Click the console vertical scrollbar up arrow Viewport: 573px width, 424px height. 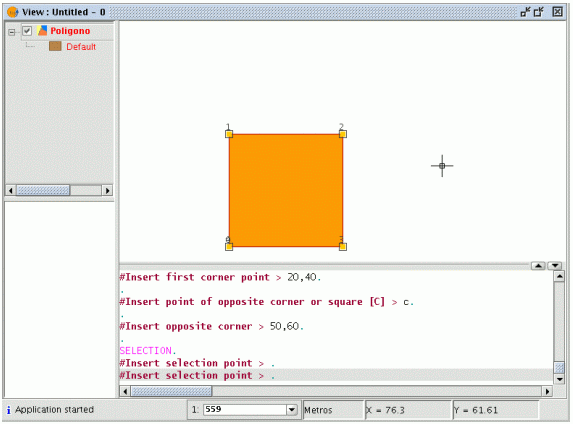[x=559, y=276]
